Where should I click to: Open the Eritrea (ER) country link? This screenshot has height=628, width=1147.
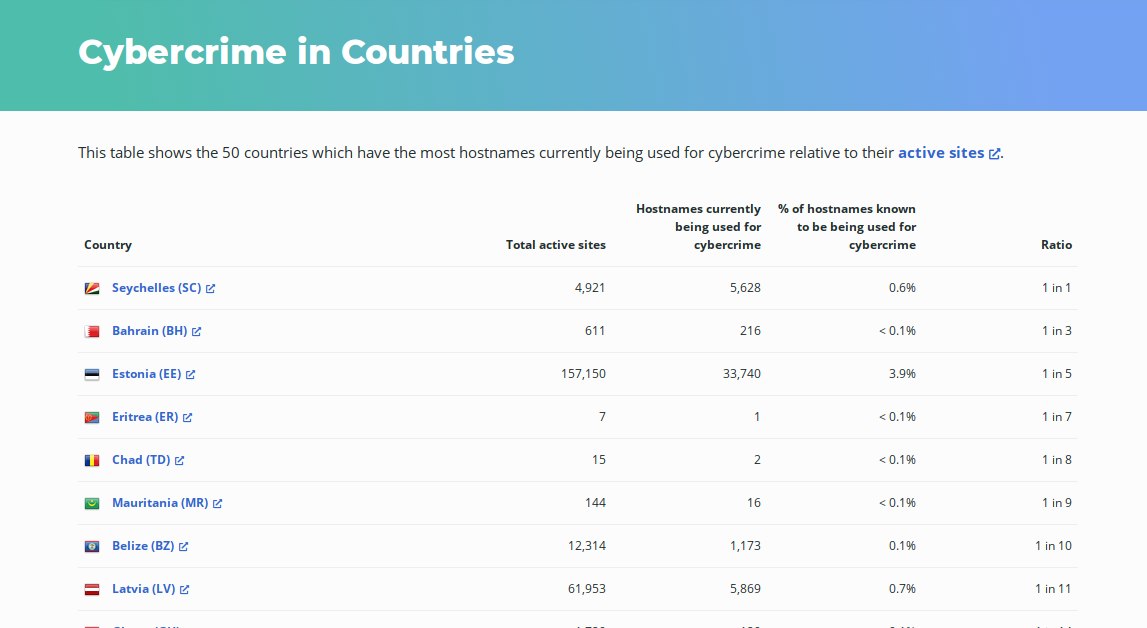coord(145,417)
